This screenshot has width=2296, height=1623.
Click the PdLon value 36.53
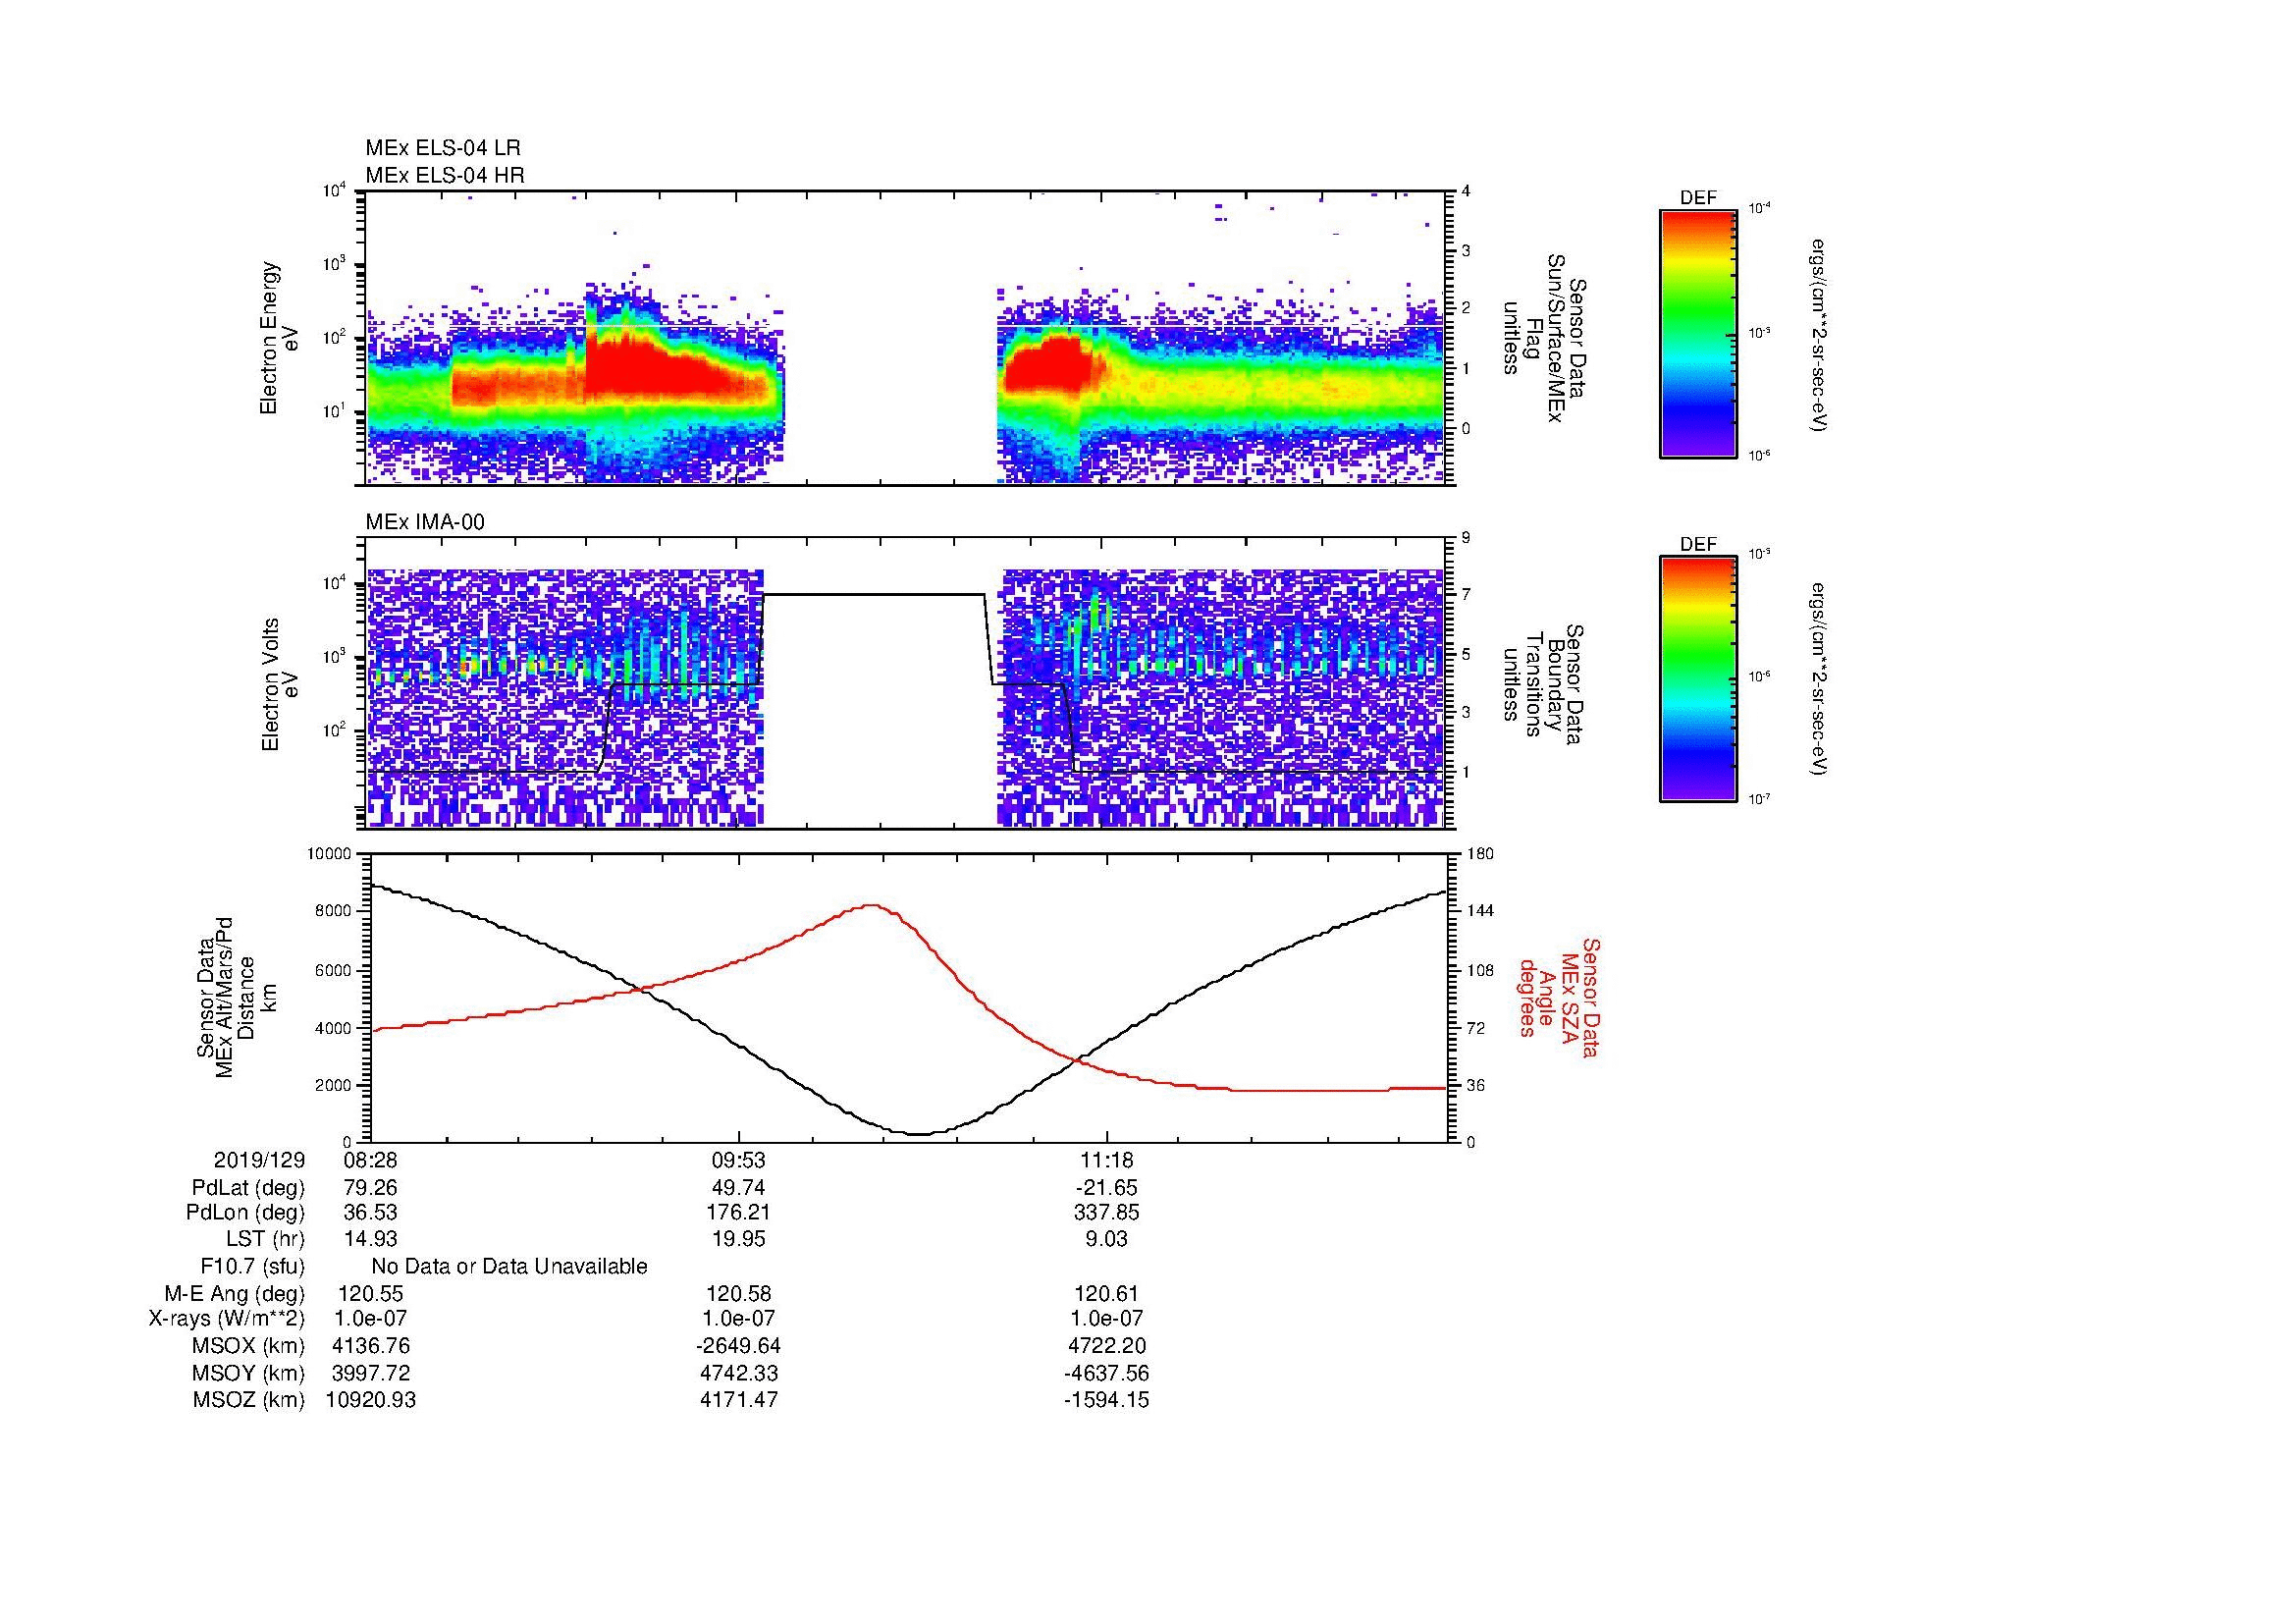pyautogui.click(x=370, y=1213)
